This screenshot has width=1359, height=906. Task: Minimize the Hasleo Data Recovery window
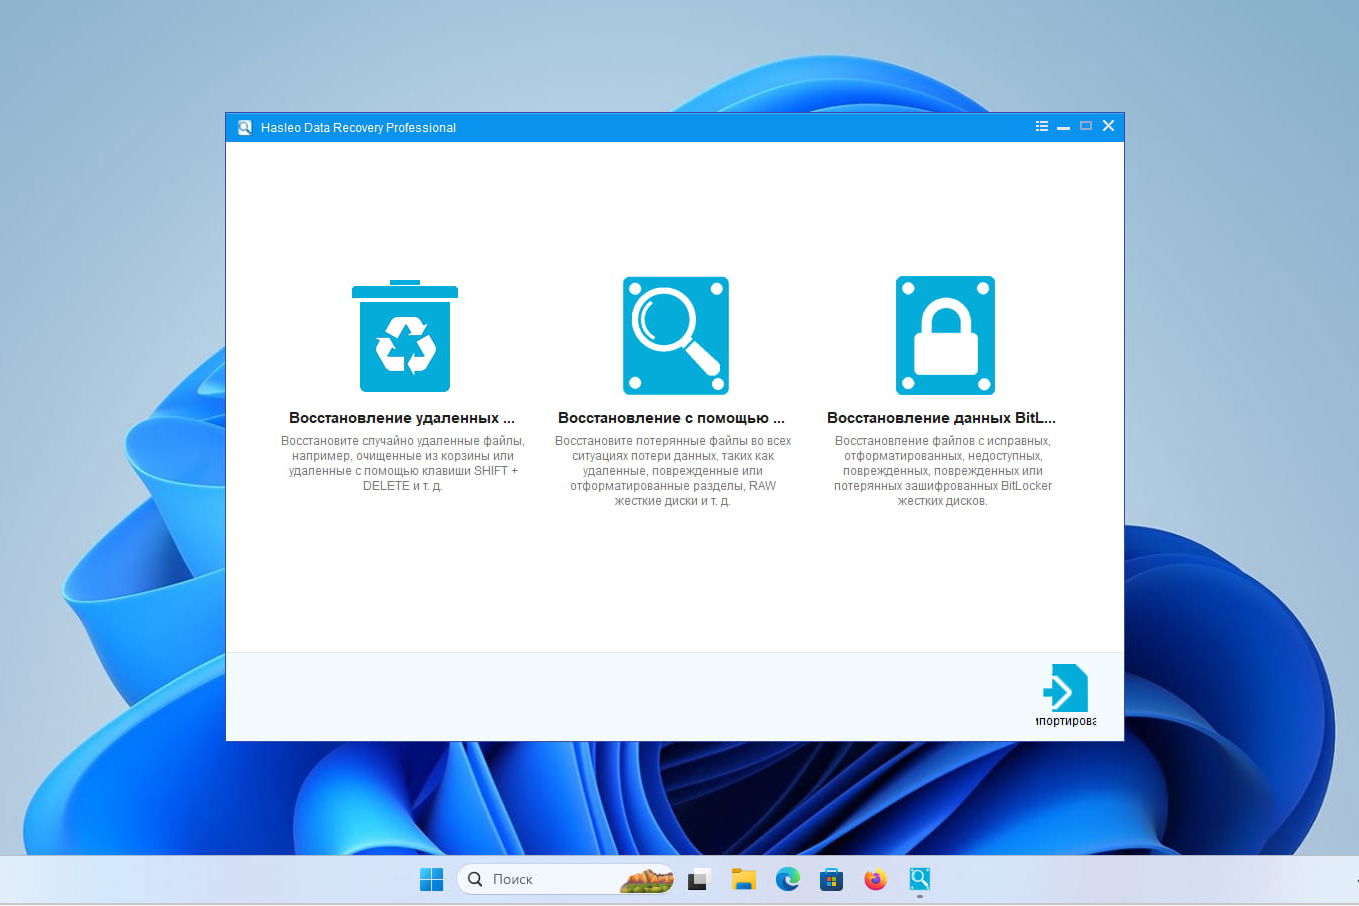pos(1063,127)
